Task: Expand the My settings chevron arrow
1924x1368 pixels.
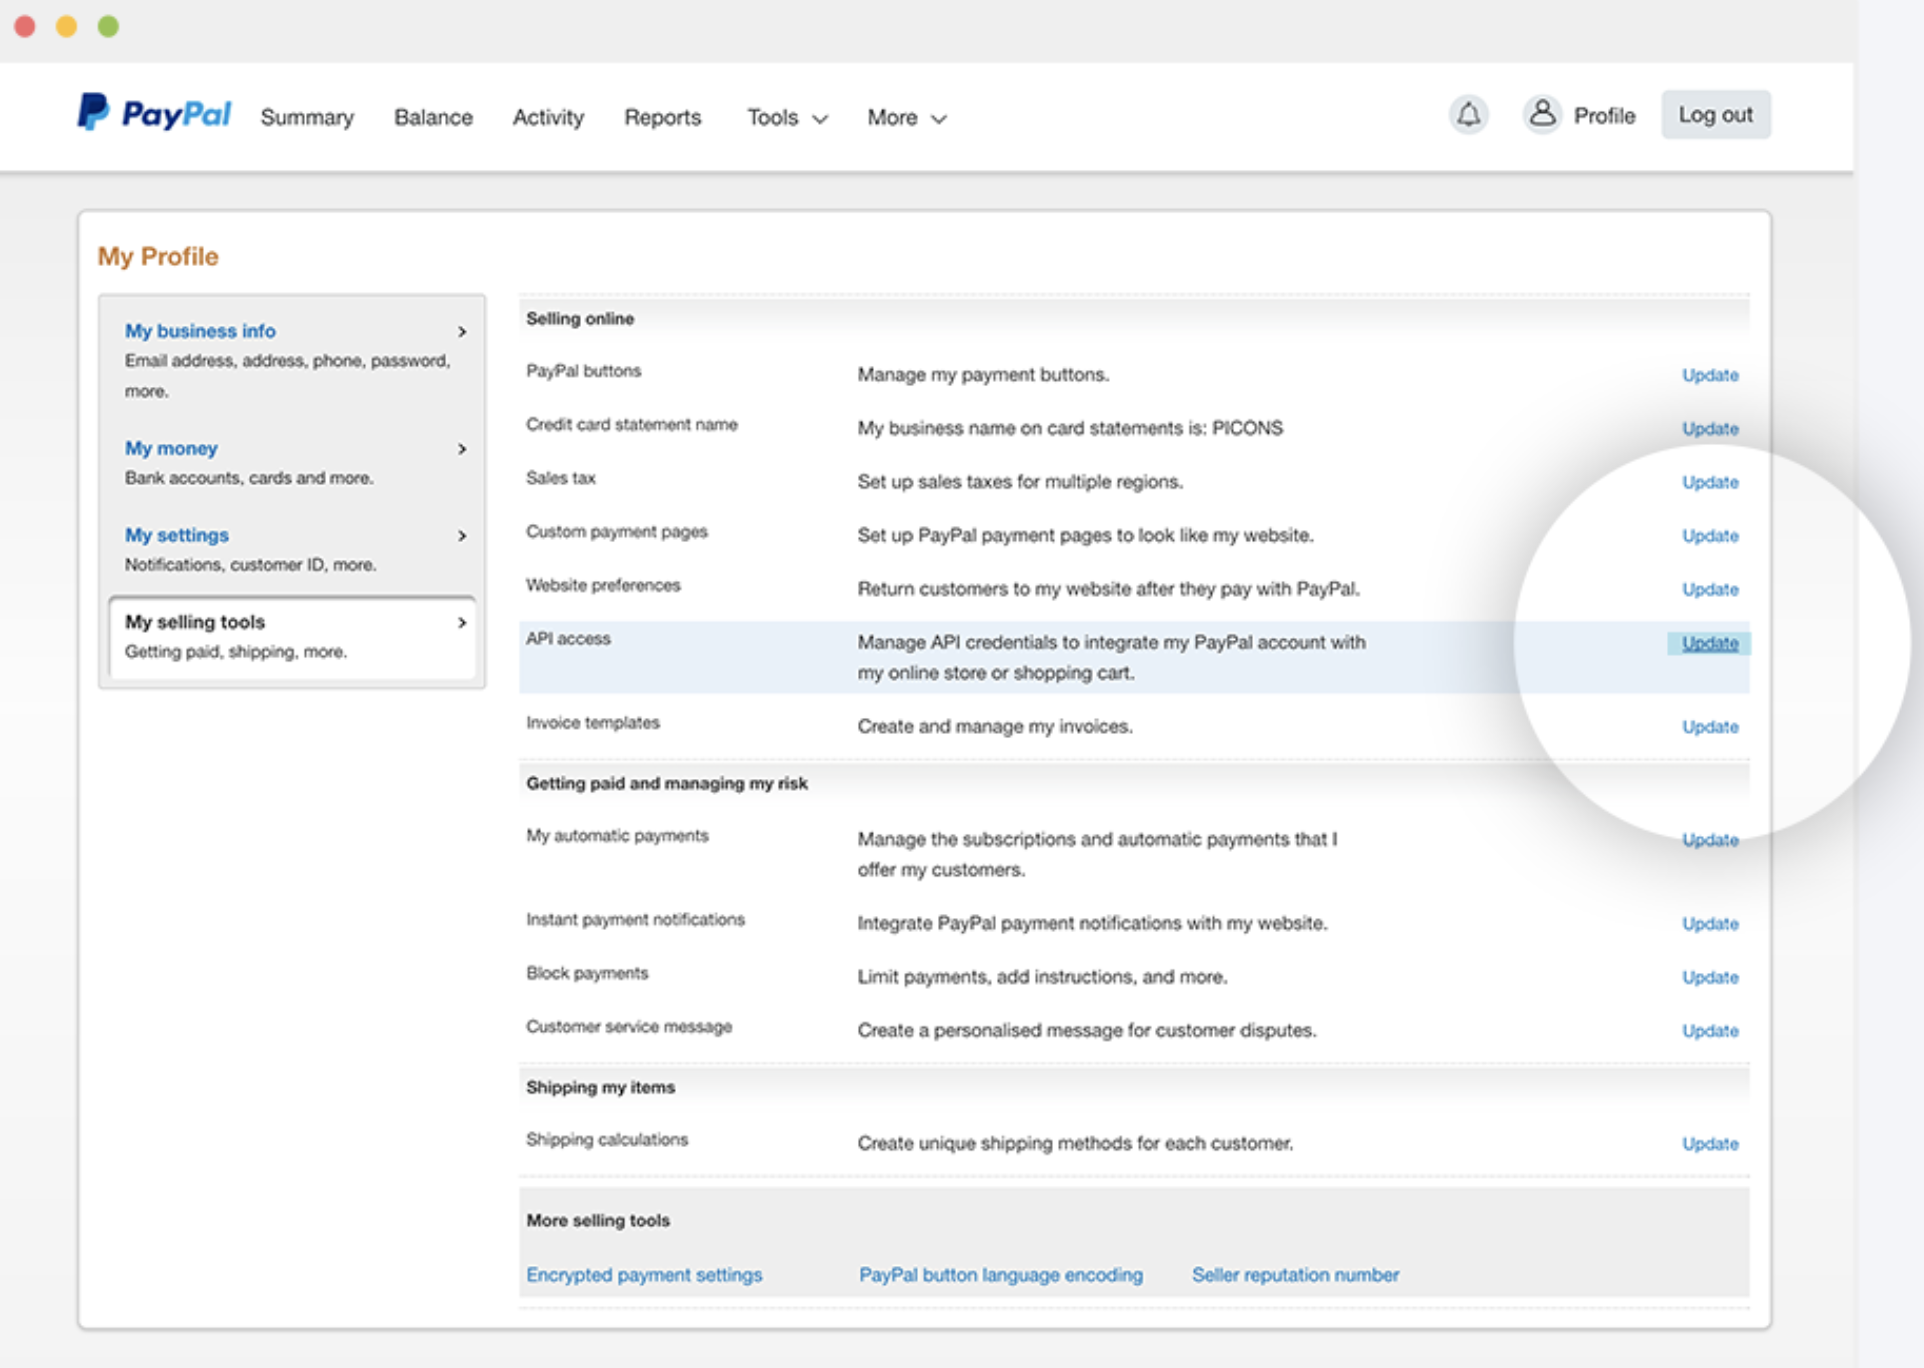Action: pyautogui.click(x=462, y=536)
